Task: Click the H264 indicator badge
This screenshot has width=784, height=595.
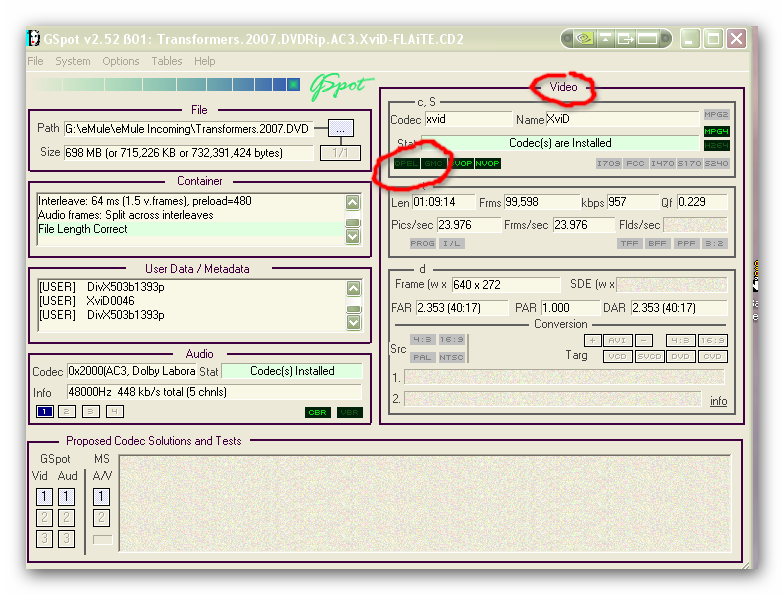Action: [x=716, y=146]
